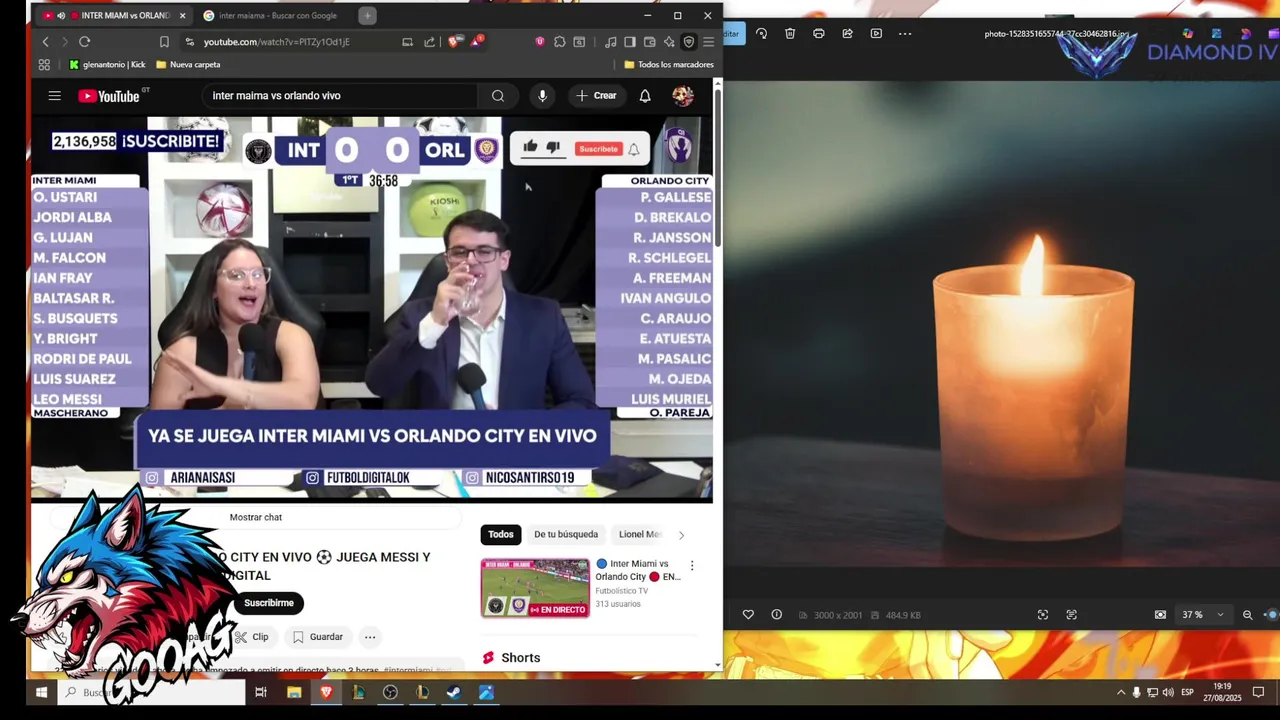Open the Inter Miami vs Orlando thumbnail
Viewport: 1280px width, 720px height.
pos(535,588)
